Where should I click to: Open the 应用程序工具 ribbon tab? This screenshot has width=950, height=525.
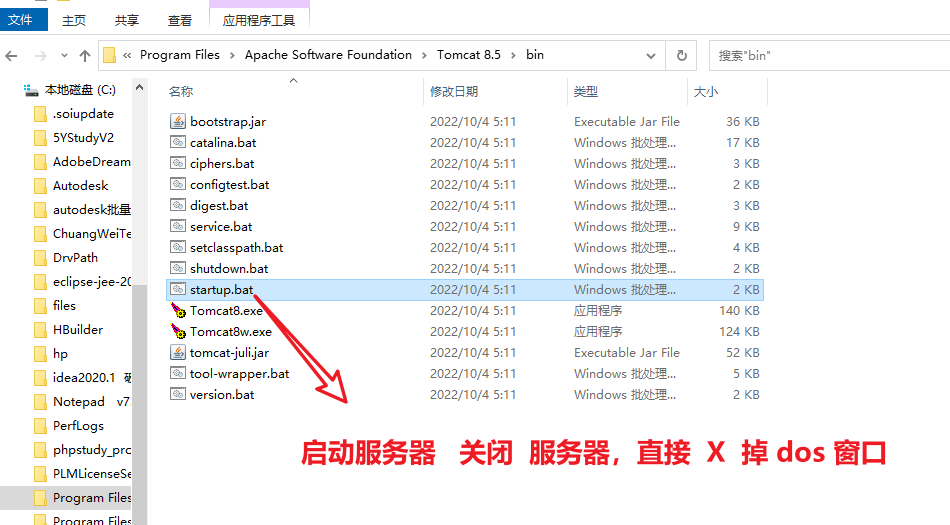(259, 21)
